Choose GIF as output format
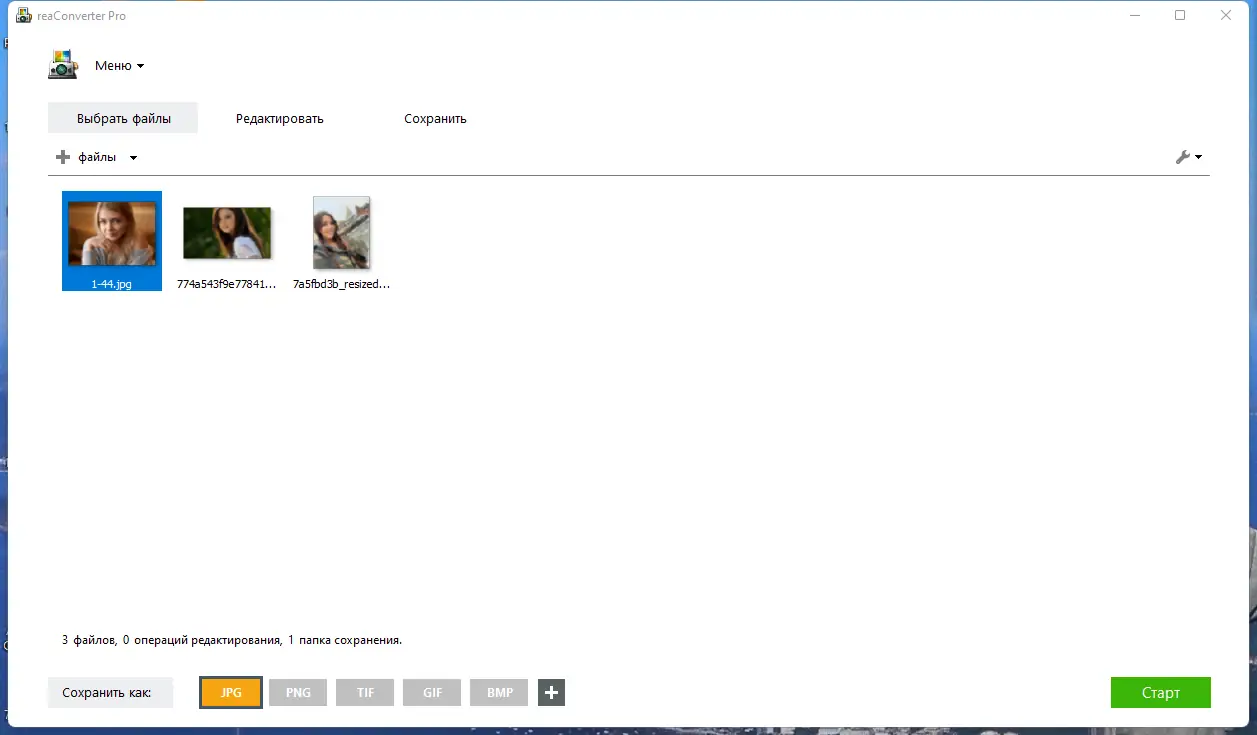The image size is (1257, 735). 432,693
